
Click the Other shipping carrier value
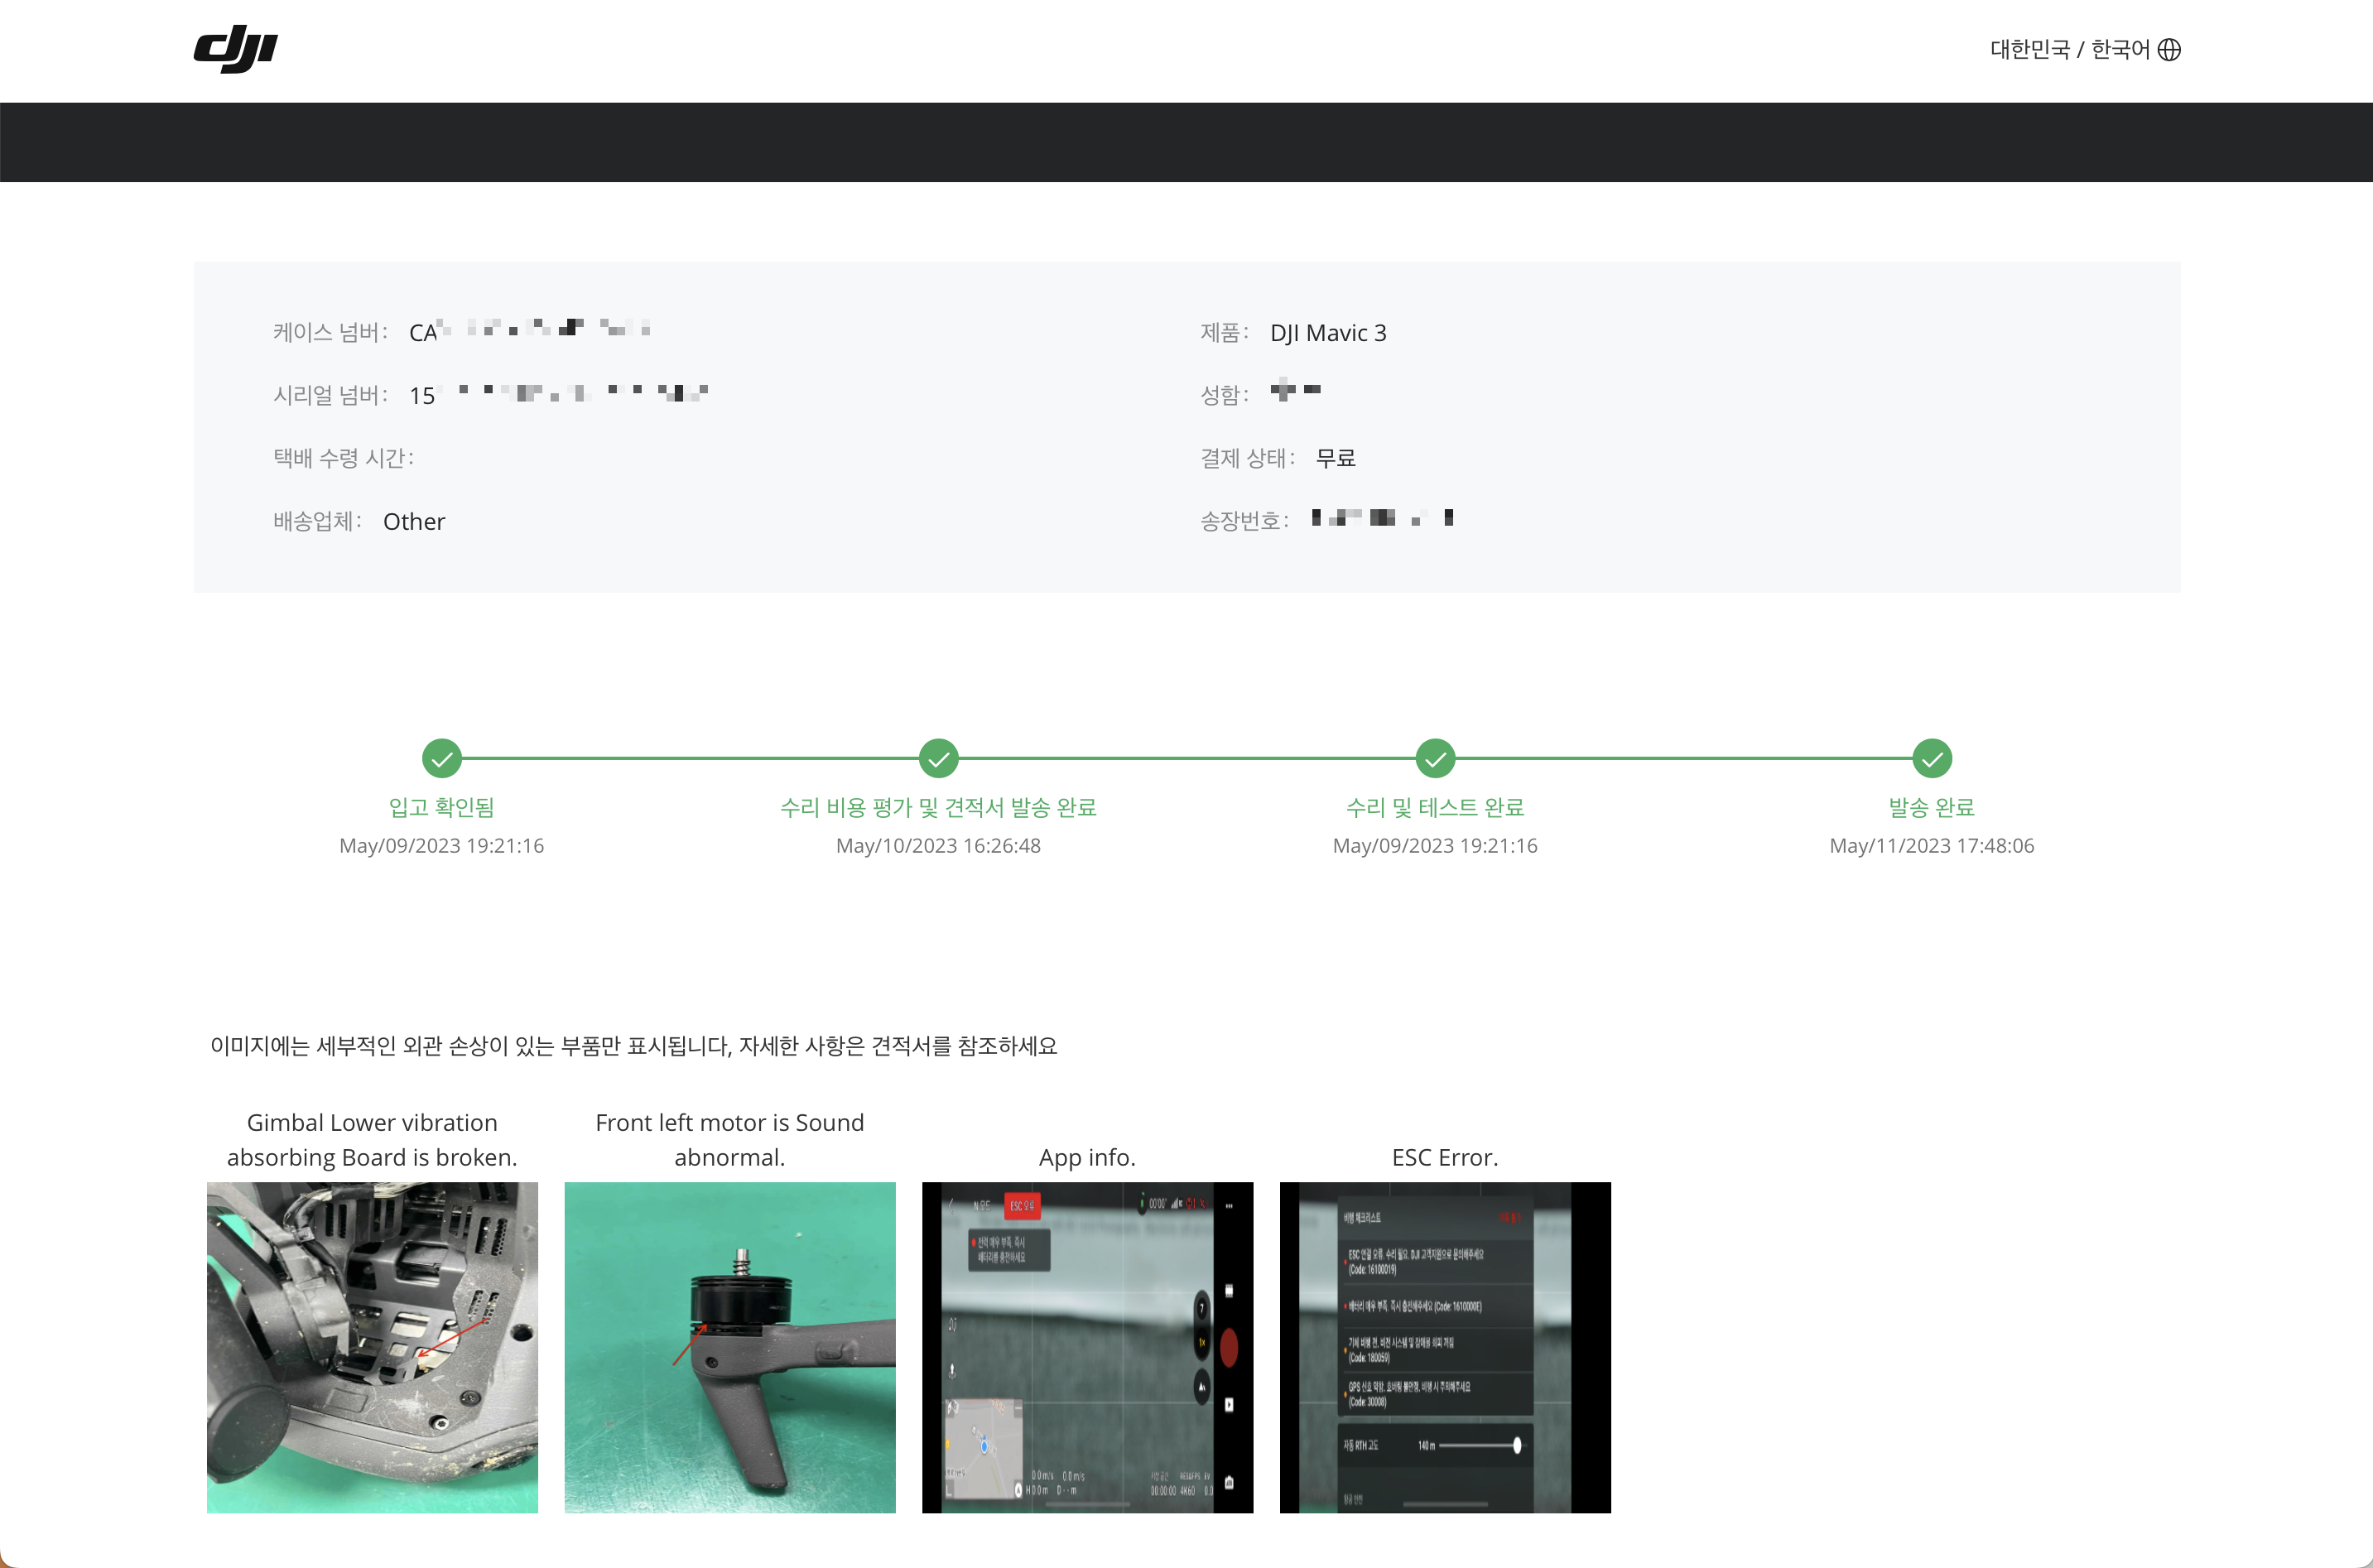[414, 521]
